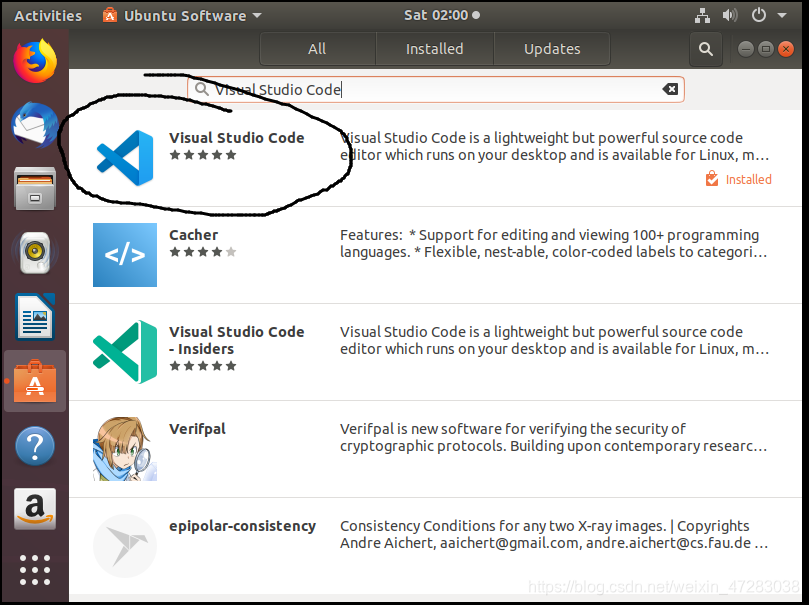Click the Visual Studio Code blue logo
Screen dimensions: 809x605
pyautogui.click(x=125, y=158)
